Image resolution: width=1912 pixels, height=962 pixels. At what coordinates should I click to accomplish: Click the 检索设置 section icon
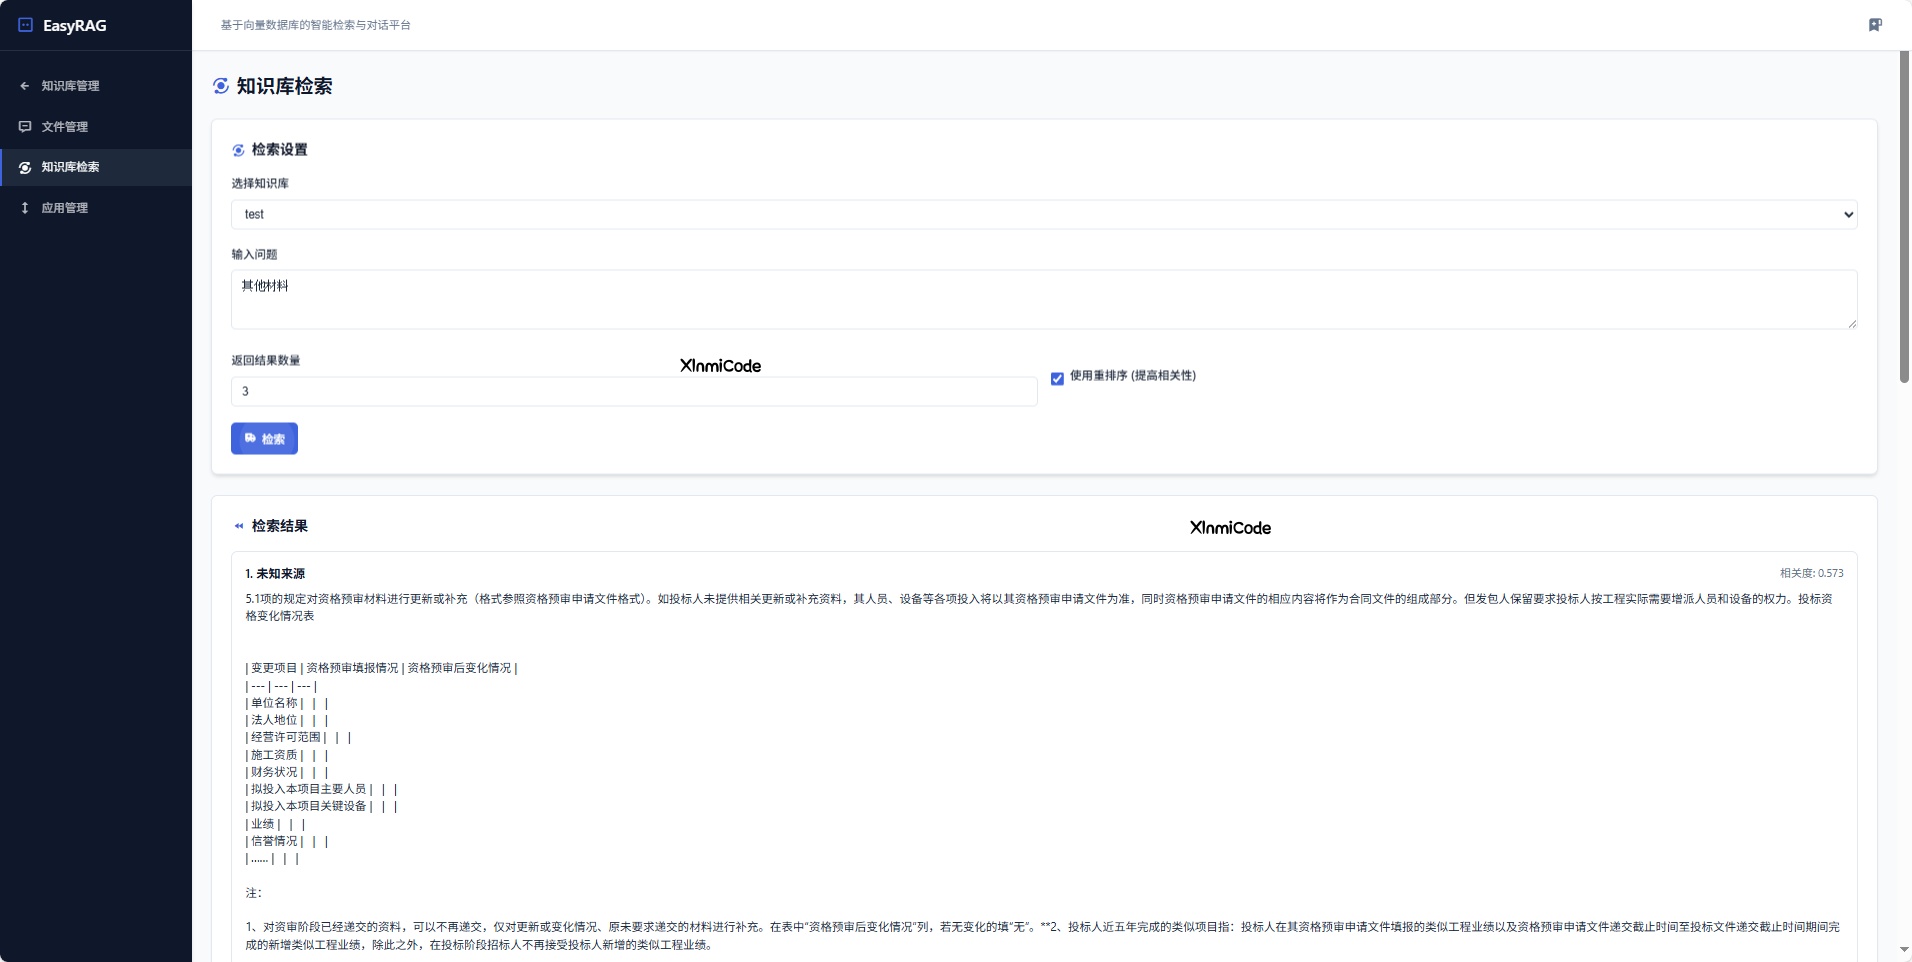[238, 150]
